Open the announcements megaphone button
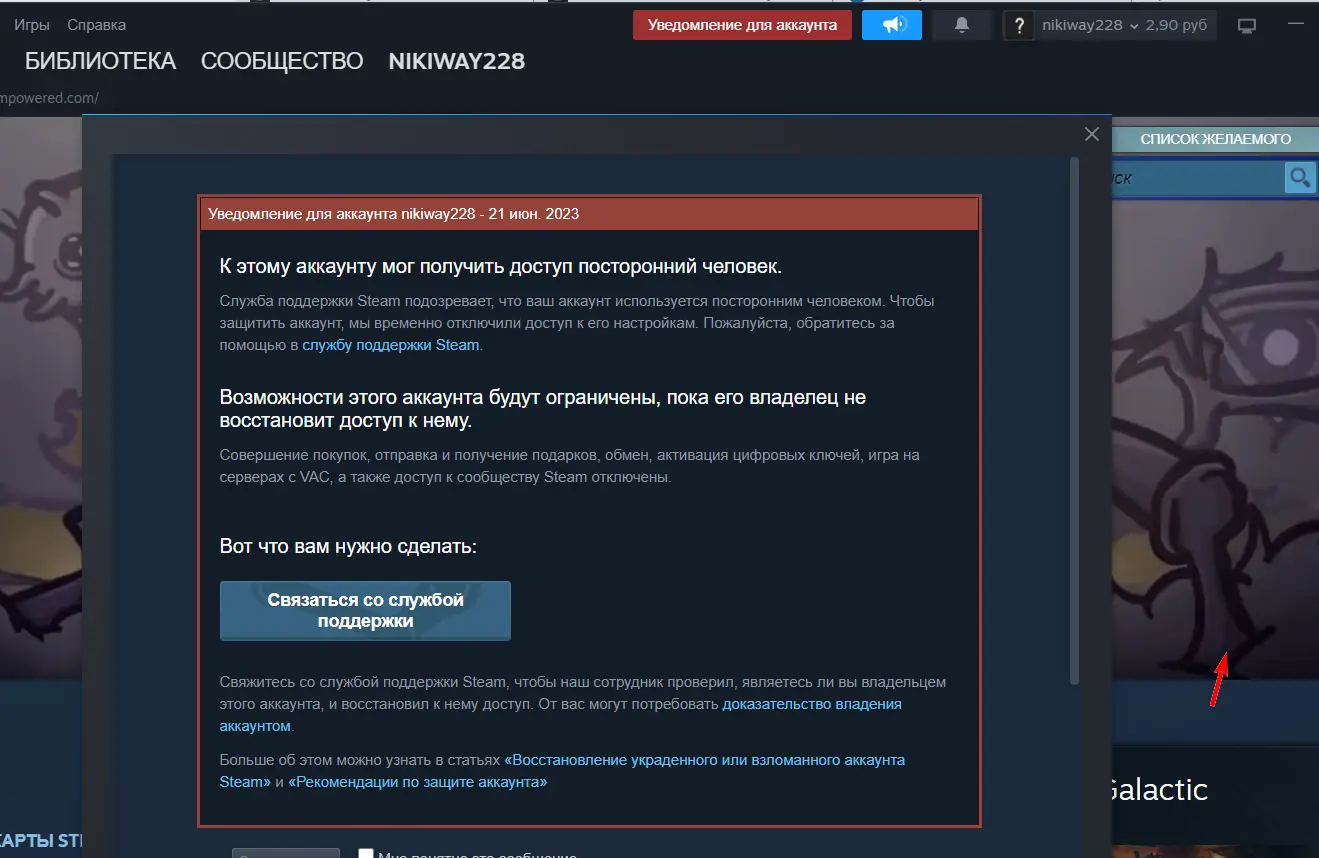The width and height of the screenshot is (1319, 858). (891, 25)
